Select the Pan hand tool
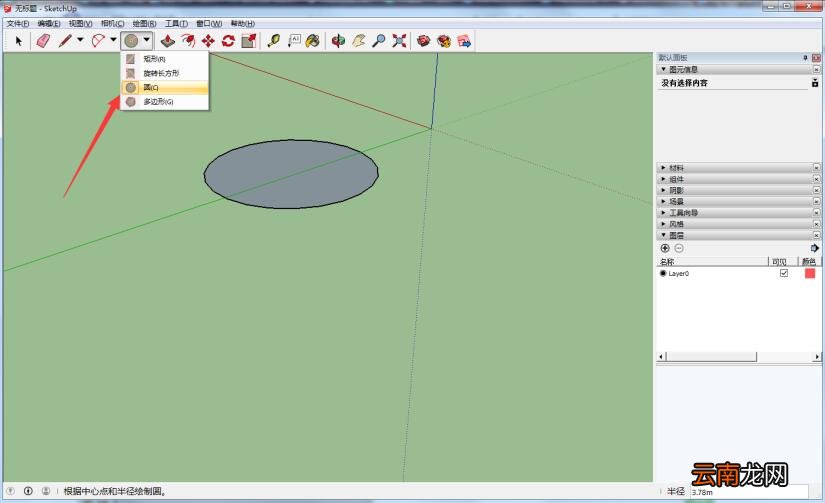Viewport: 825px width, 503px height. [x=359, y=41]
